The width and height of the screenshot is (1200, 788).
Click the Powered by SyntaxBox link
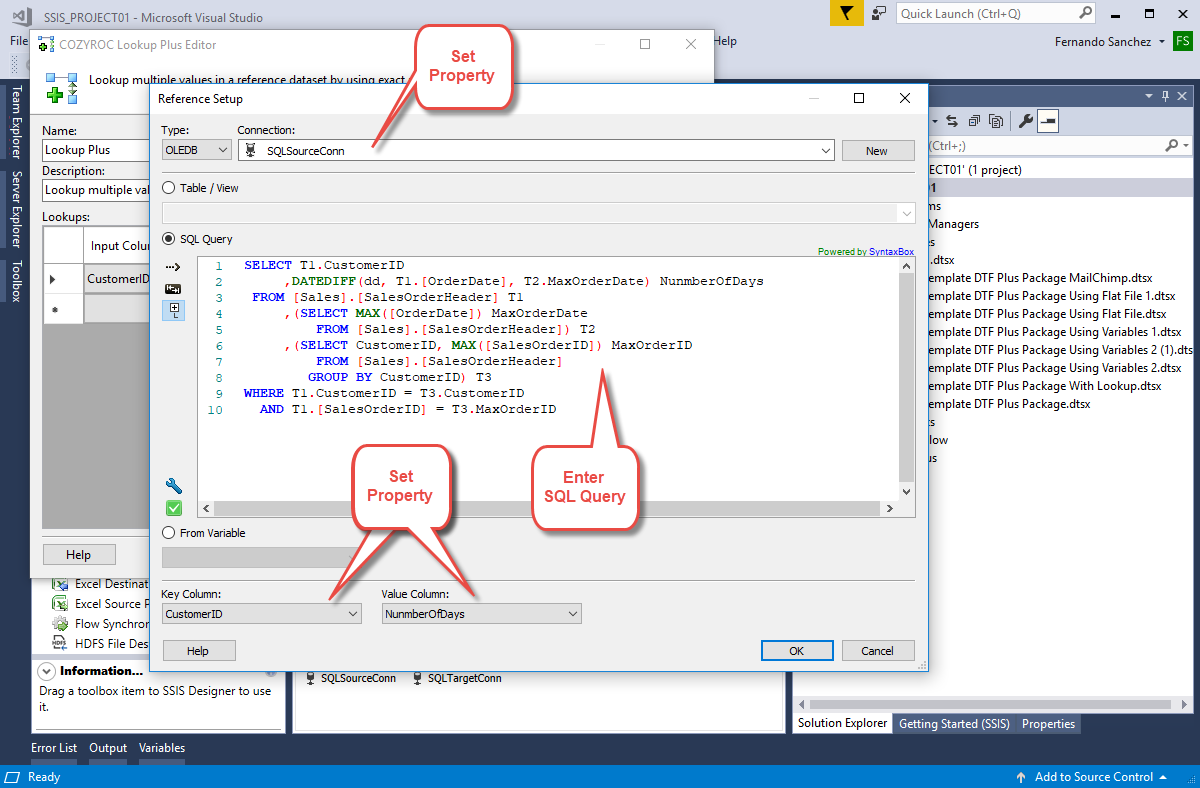pyautogui.click(x=866, y=252)
